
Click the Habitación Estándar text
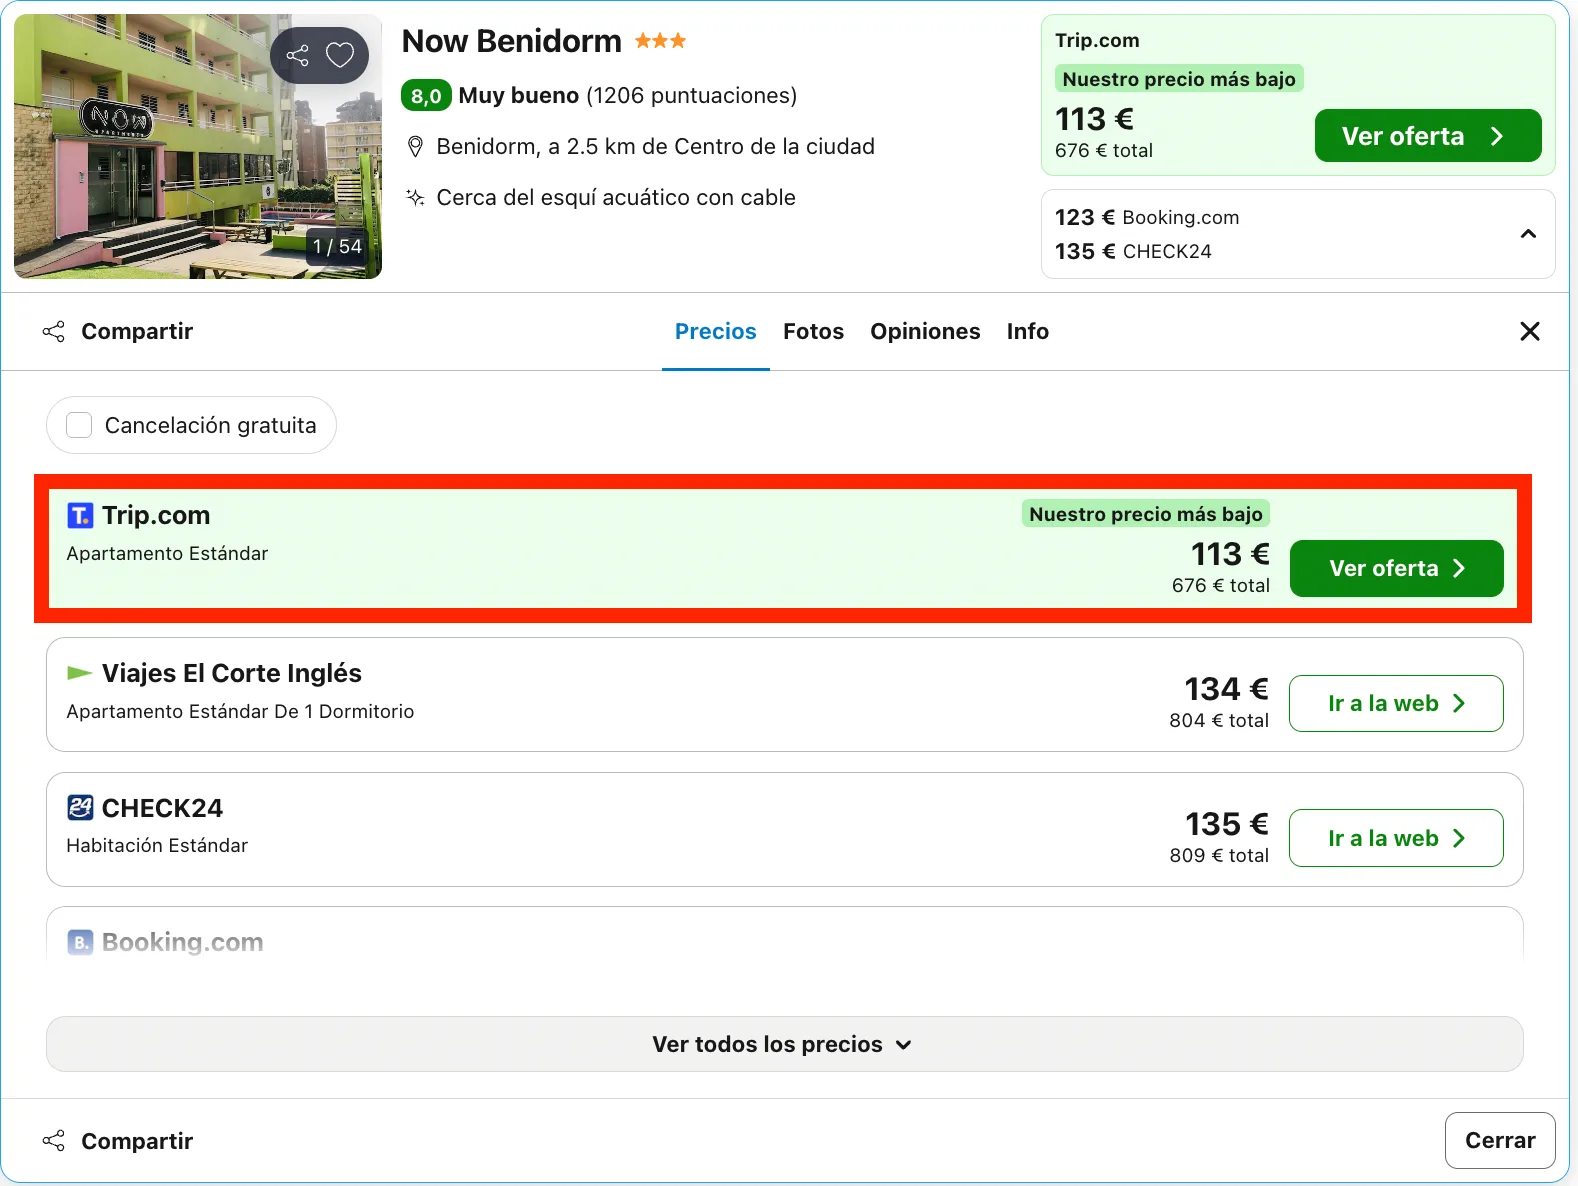pos(157,845)
